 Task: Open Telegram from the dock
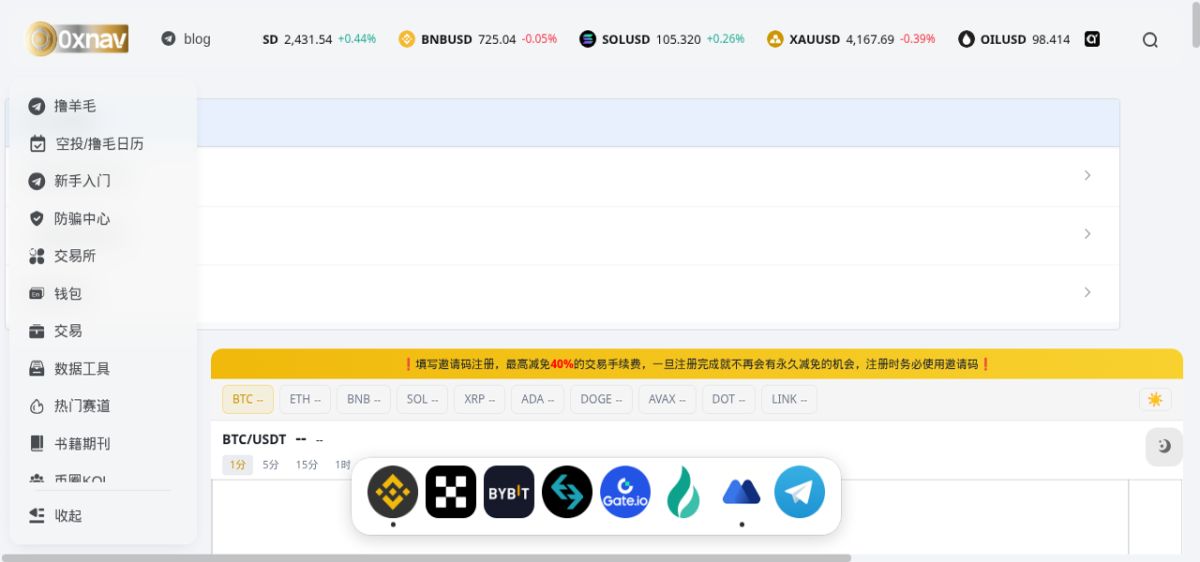tap(799, 491)
